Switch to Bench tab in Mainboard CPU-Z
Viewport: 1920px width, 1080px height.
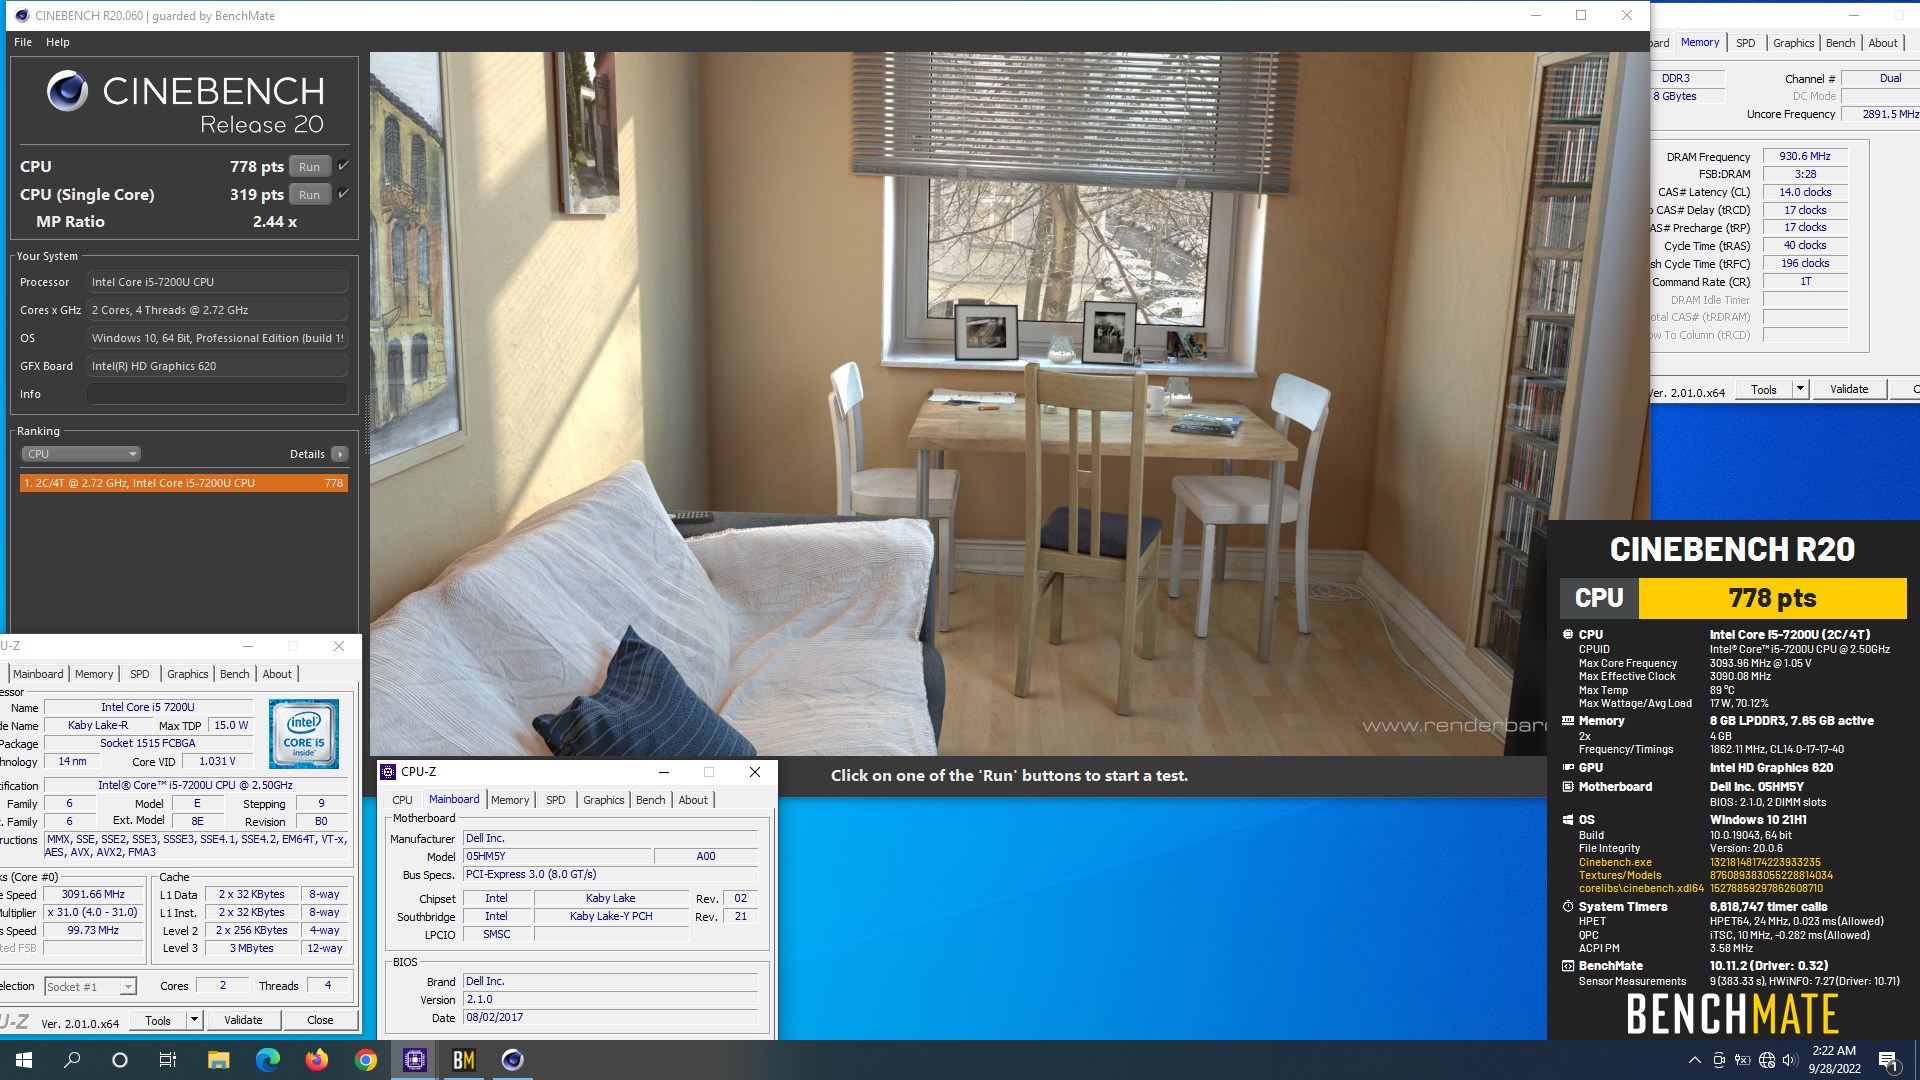coord(650,800)
